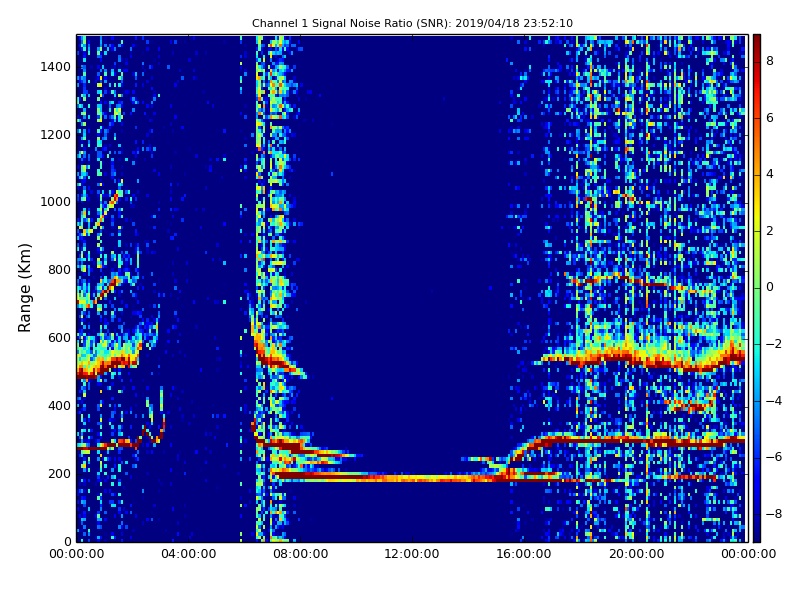Click the colorbar label 8
Screen dimensions: 800x600
(x=770, y=61)
